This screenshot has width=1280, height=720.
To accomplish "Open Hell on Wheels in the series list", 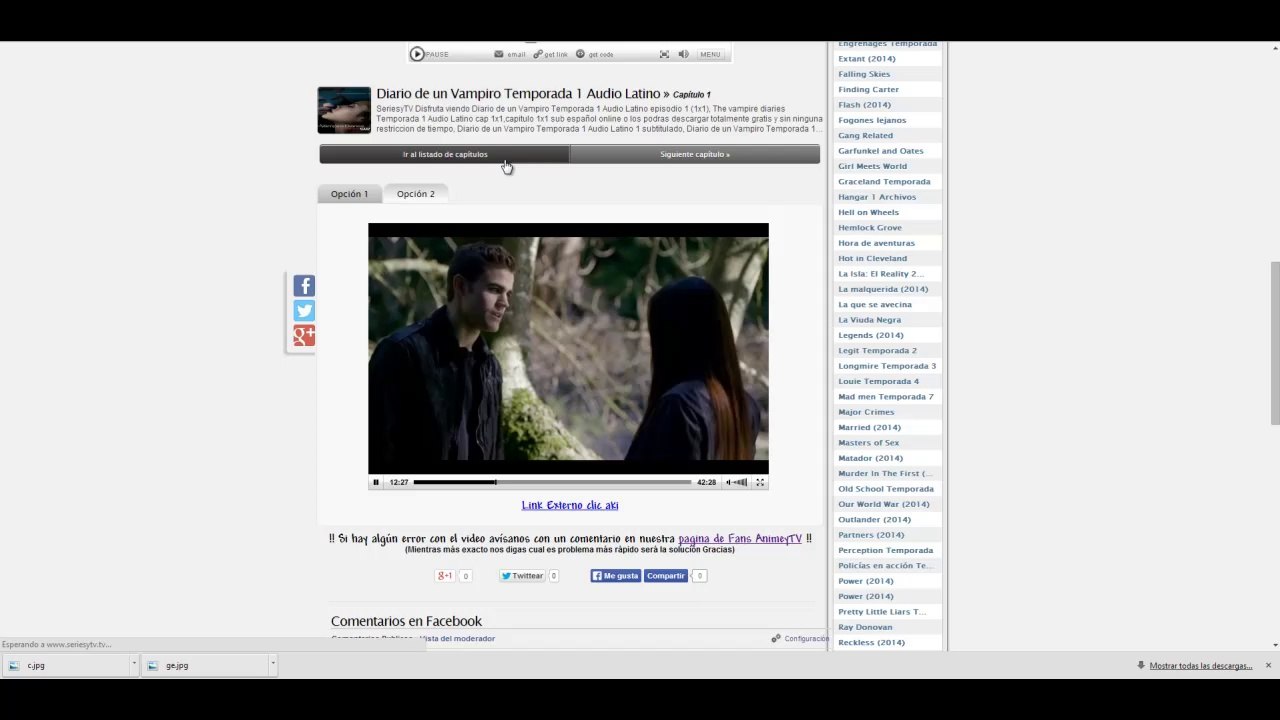I will coord(868,212).
